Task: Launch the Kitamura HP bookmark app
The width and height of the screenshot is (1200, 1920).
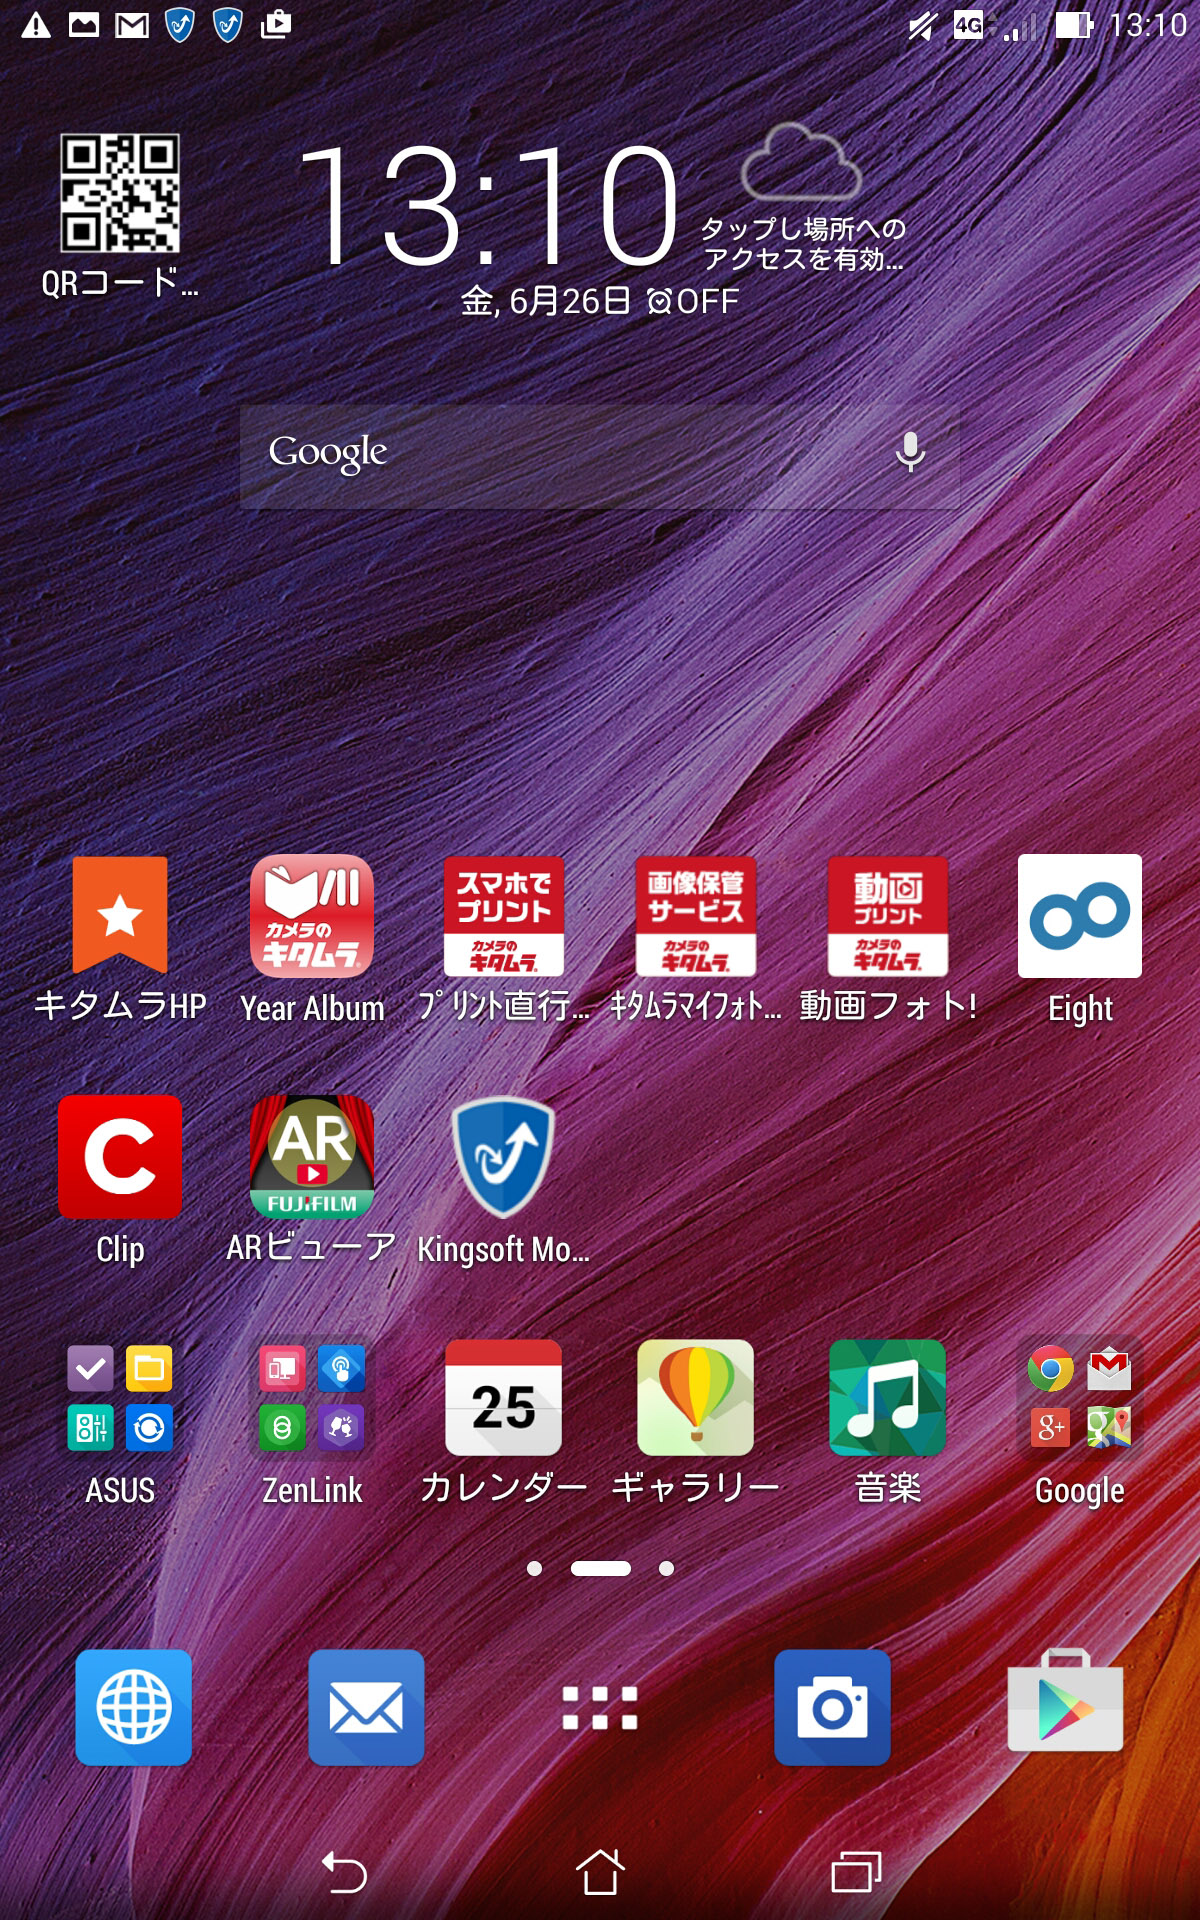Action: click(120, 916)
